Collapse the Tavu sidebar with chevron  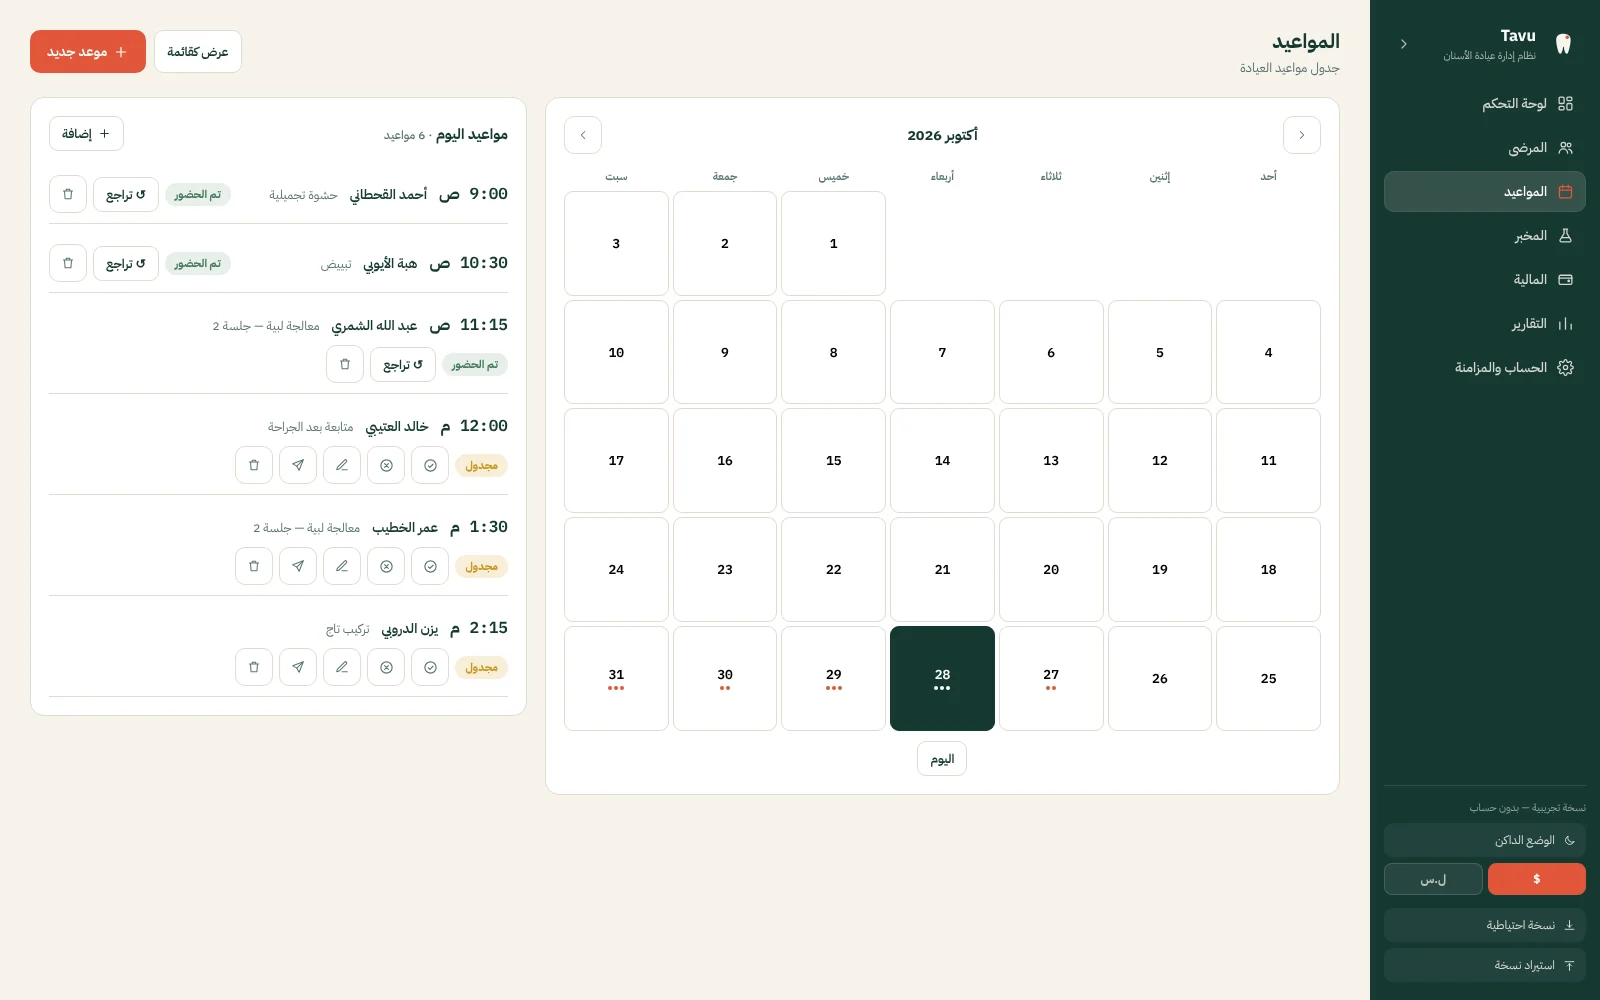point(1404,44)
